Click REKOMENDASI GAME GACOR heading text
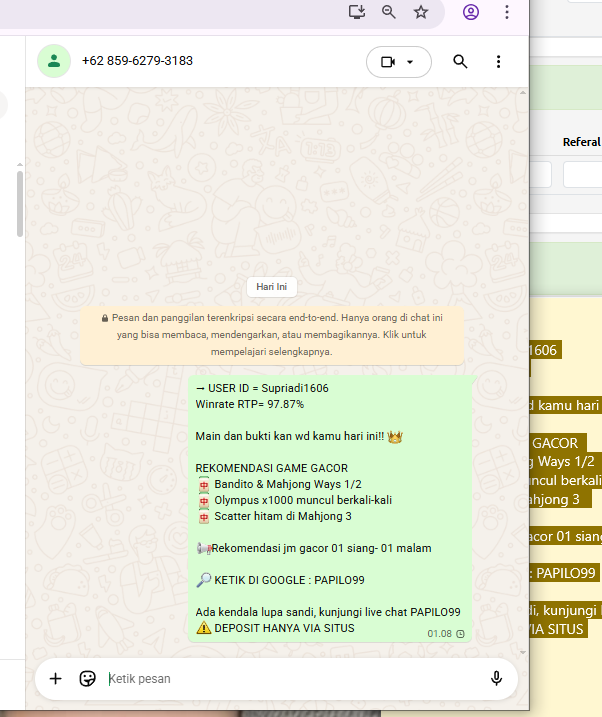The width and height of the screenshot is (602, 717). (x=272, y=468)
